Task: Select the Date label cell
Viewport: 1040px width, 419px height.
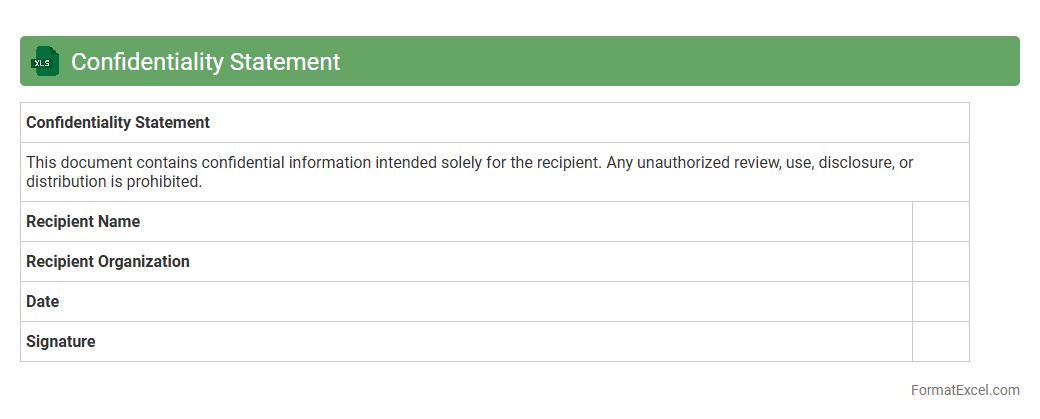Action: (43, 302)
